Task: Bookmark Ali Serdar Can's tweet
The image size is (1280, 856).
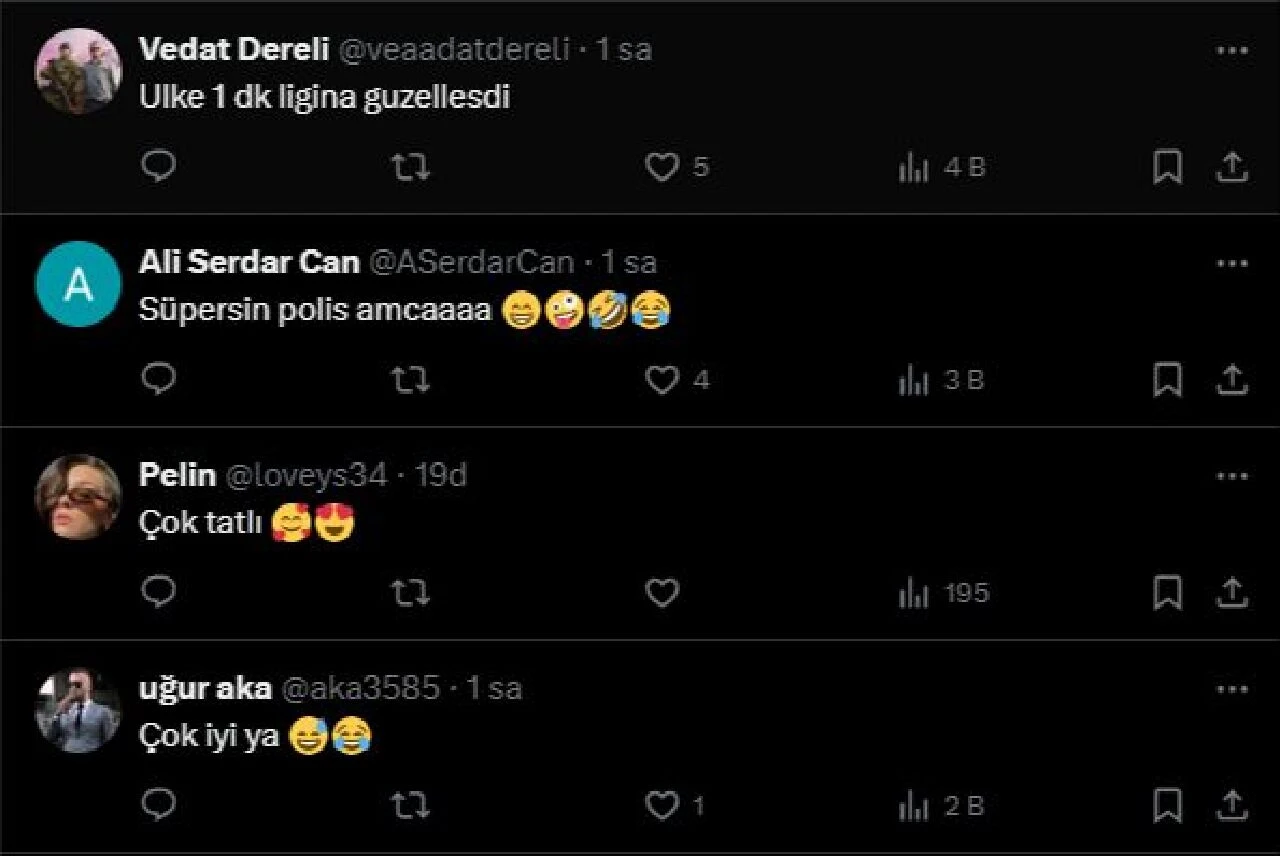Action: 1167,380
